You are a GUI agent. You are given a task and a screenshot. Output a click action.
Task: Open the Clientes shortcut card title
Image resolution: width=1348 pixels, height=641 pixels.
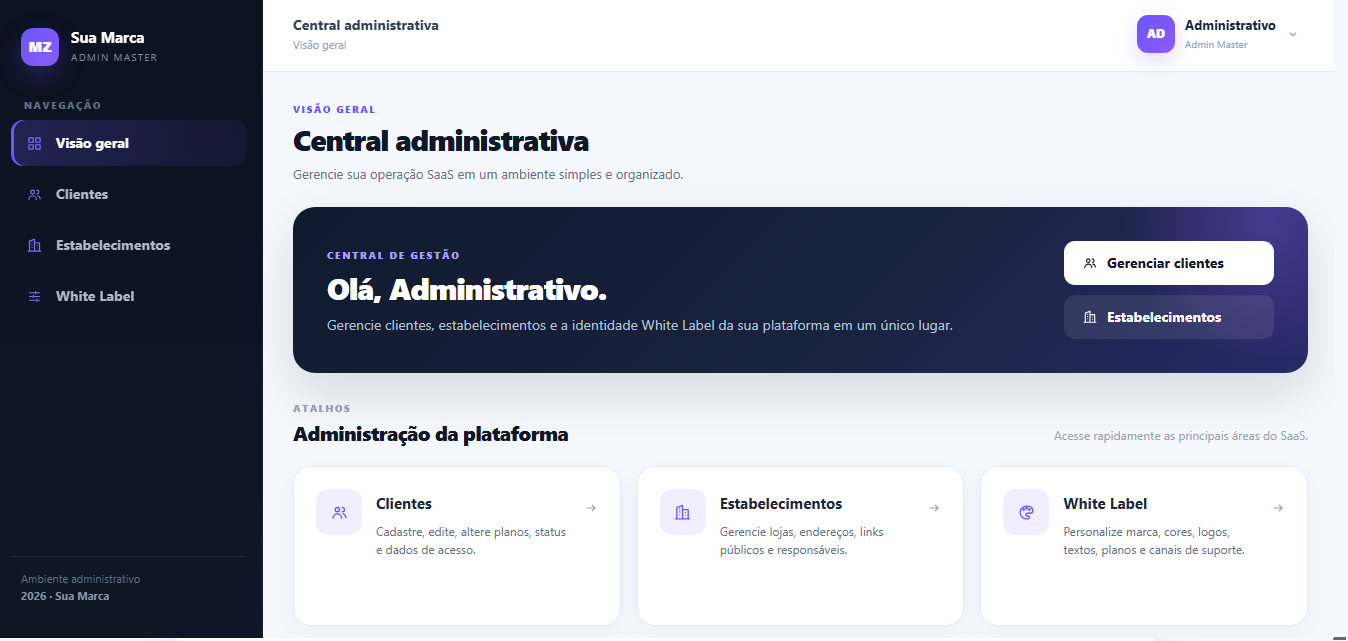404,504
